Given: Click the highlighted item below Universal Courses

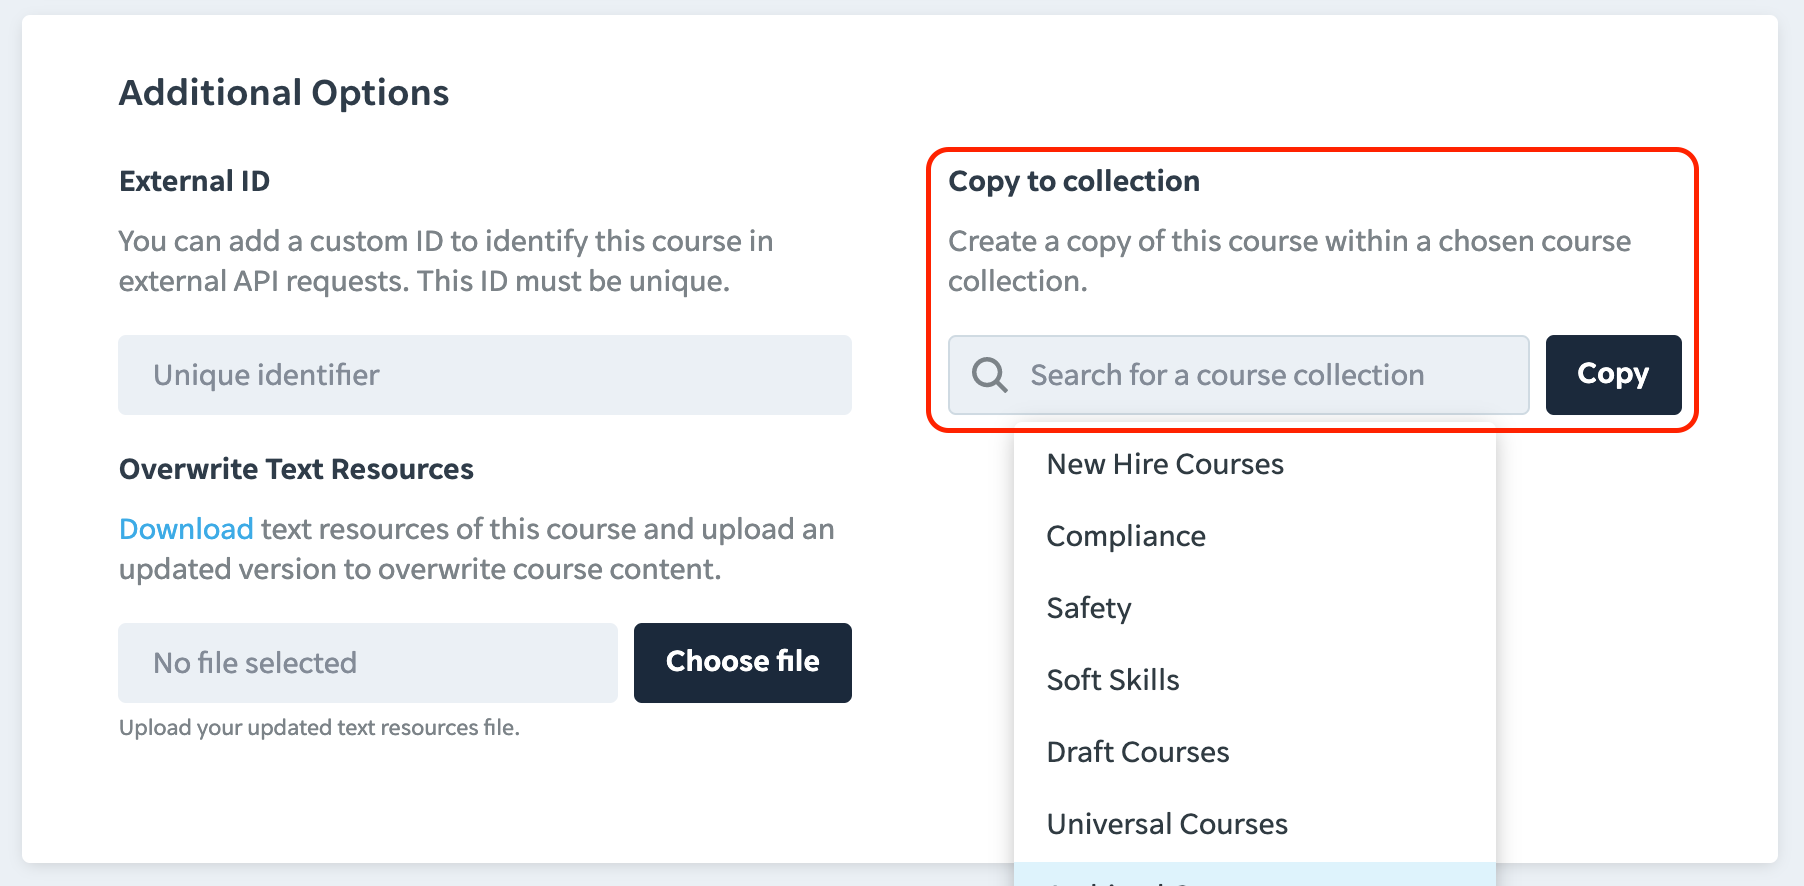Looking at the screenshot, I should [x=1255, y=874].
